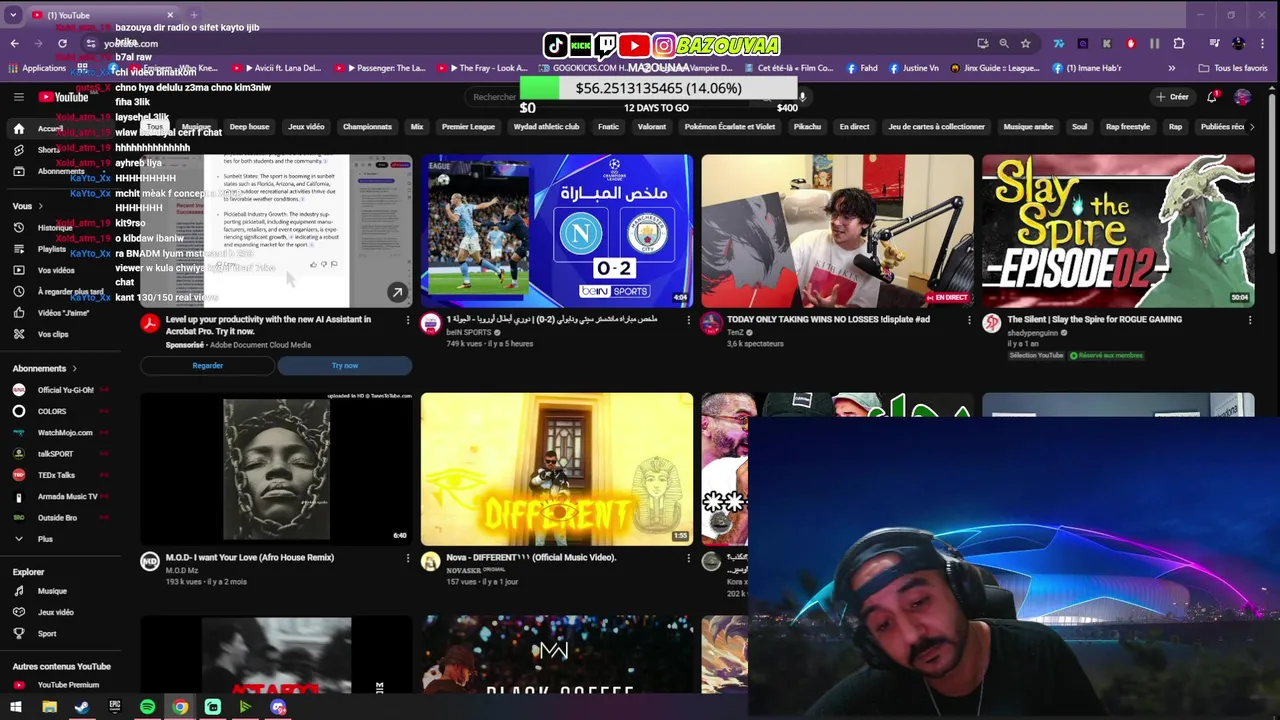Select the Deep house chip

click(x=249, y=127)
